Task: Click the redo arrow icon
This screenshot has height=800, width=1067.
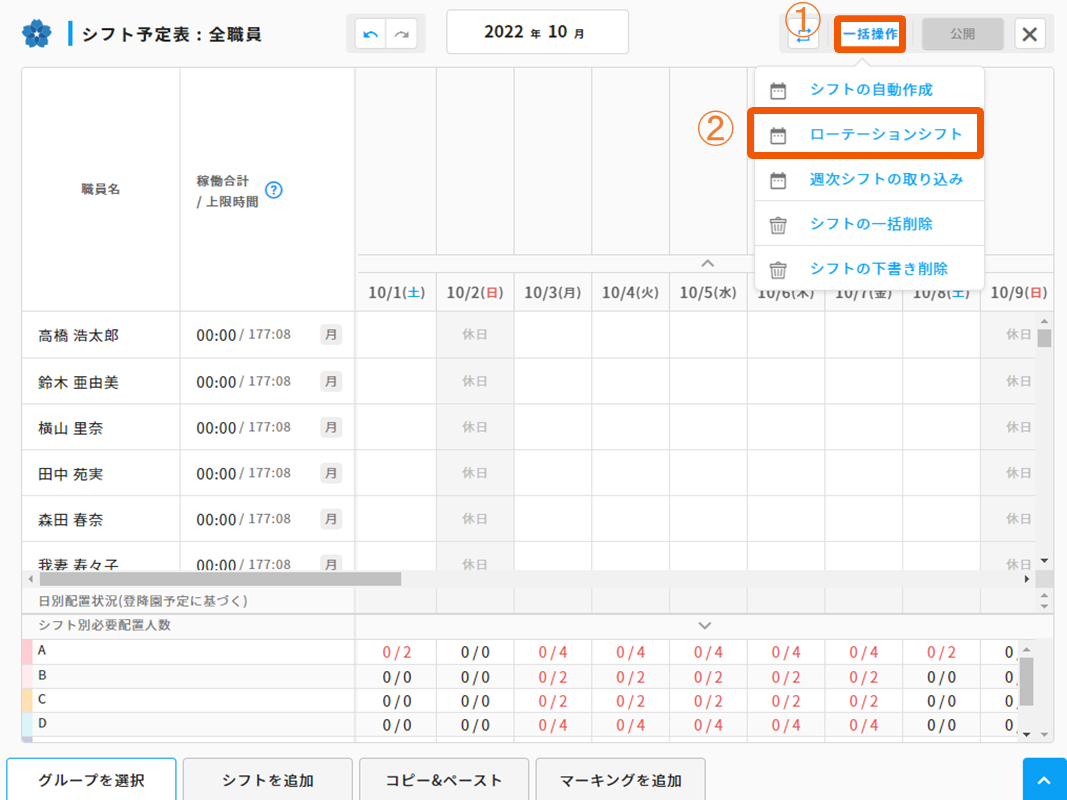Action: pyautogui.click(x=402, y=34)
